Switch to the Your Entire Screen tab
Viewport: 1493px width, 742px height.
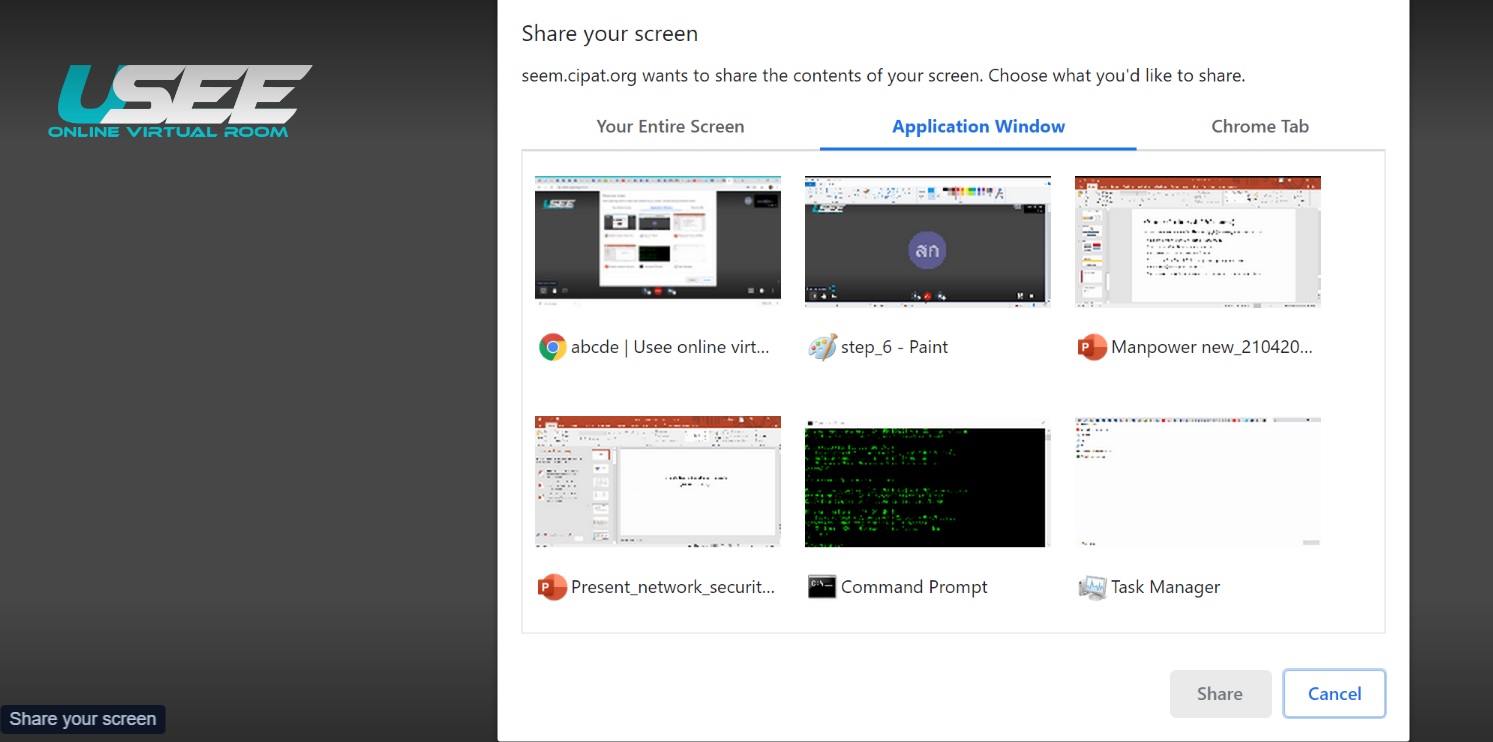tap(670, 127)
